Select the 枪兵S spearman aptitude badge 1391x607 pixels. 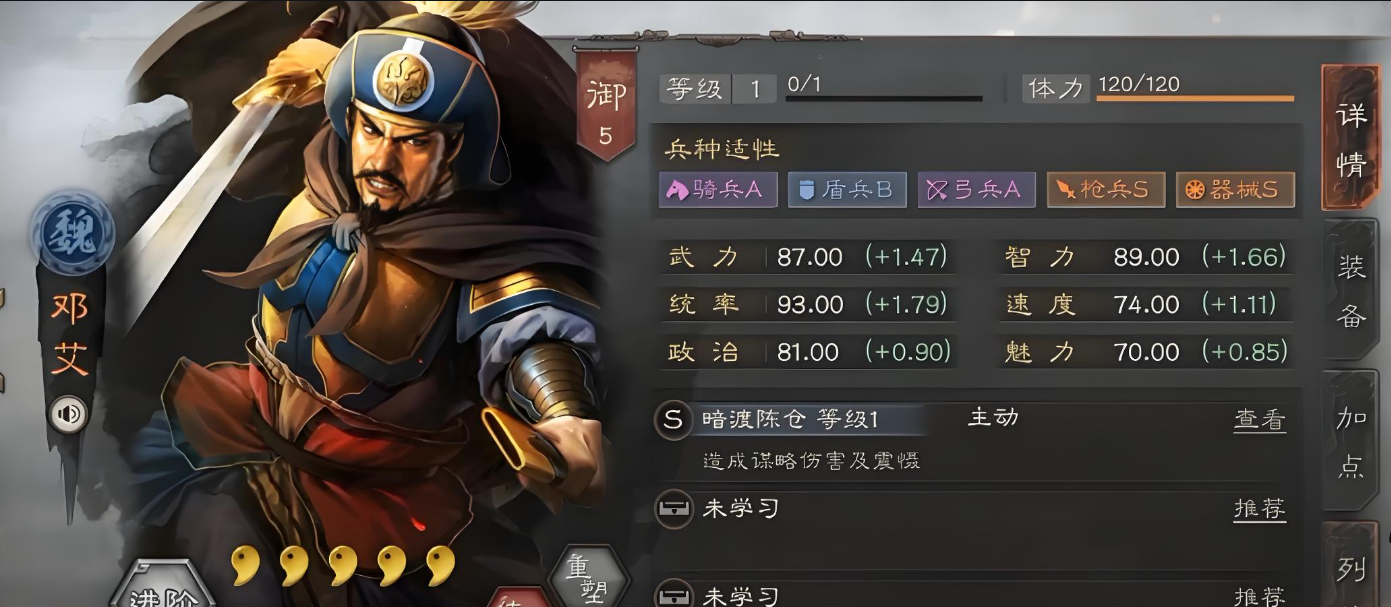tap(1106, 190)
